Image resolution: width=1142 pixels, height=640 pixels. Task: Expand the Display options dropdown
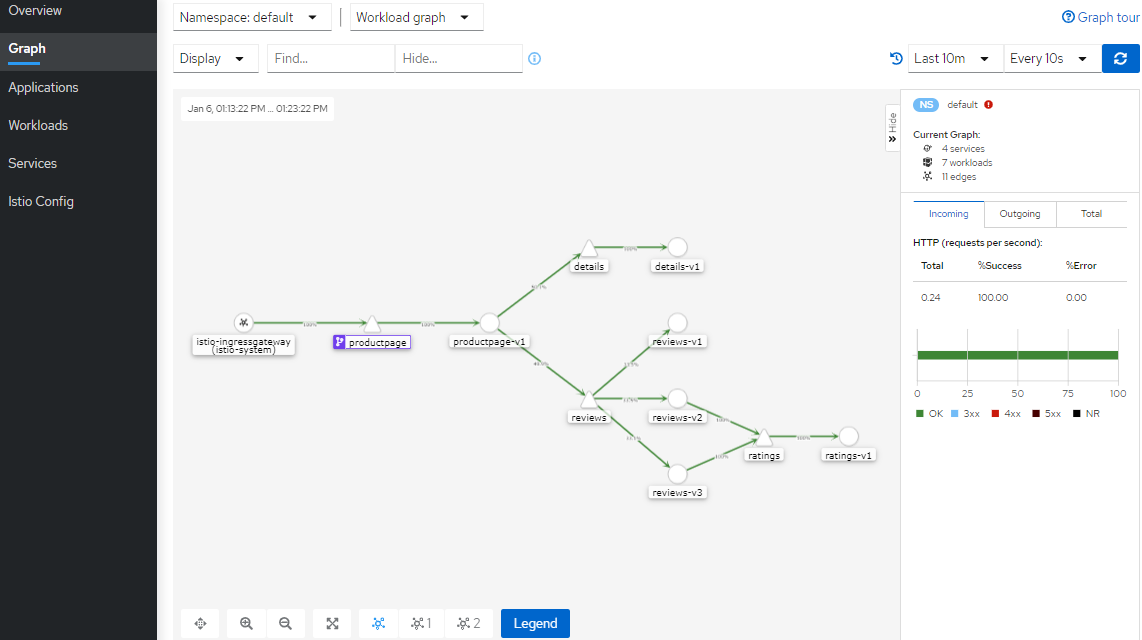pyautogui.click(x=216, y=59)
